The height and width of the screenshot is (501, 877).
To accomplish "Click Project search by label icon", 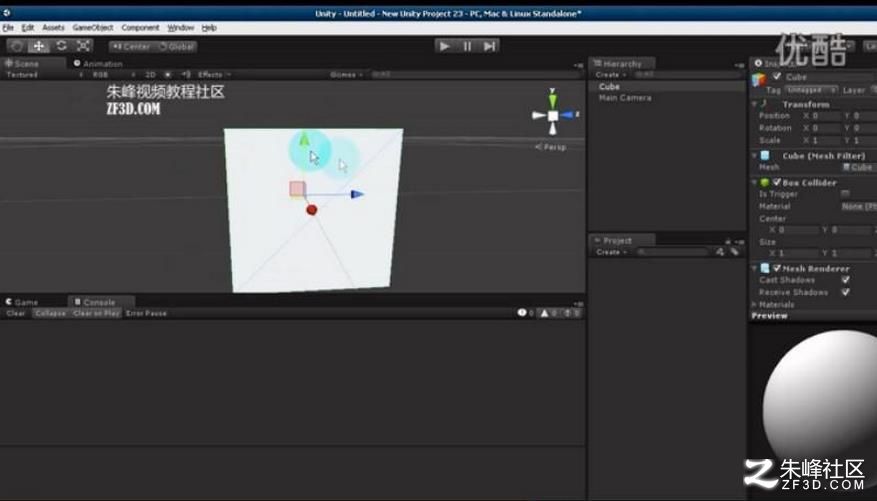I will (x=734, y=252).
